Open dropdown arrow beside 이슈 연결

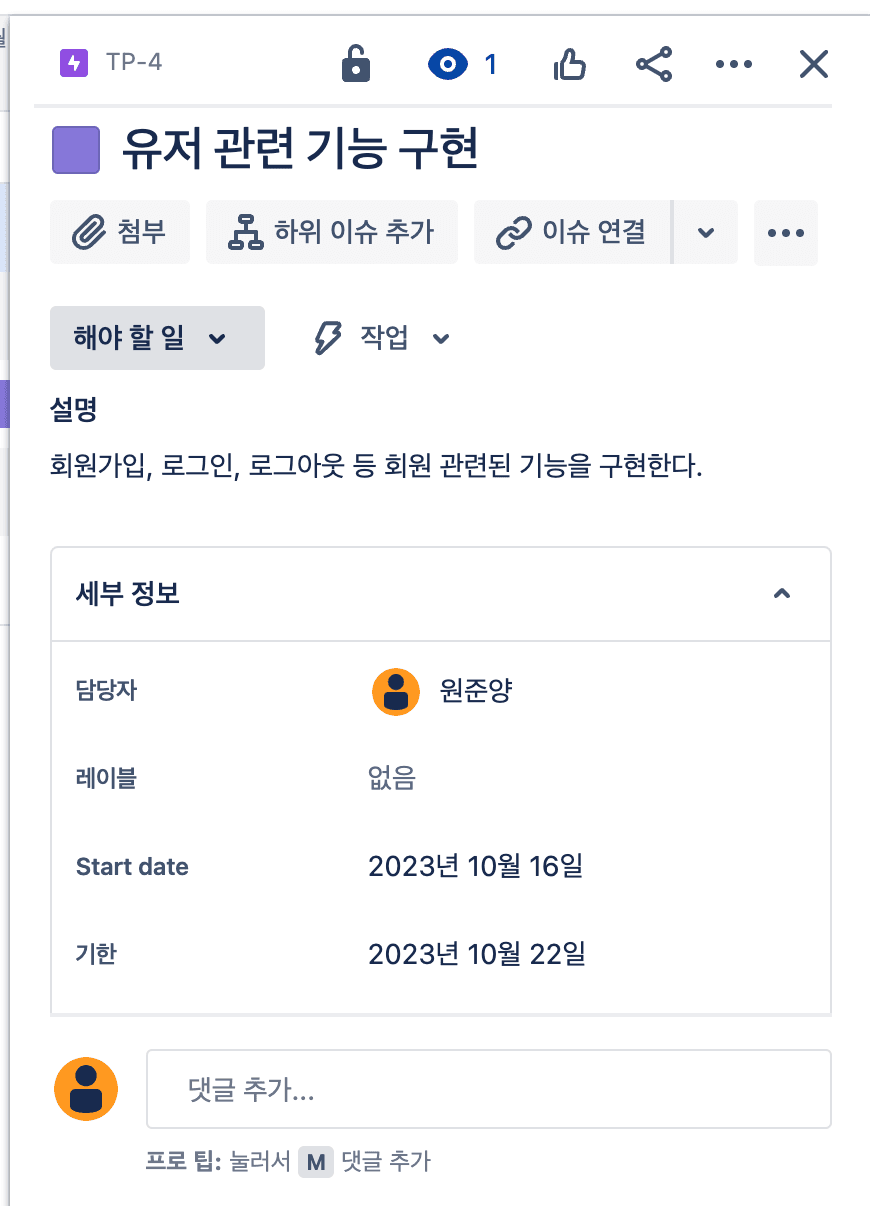tap(706, 232)
